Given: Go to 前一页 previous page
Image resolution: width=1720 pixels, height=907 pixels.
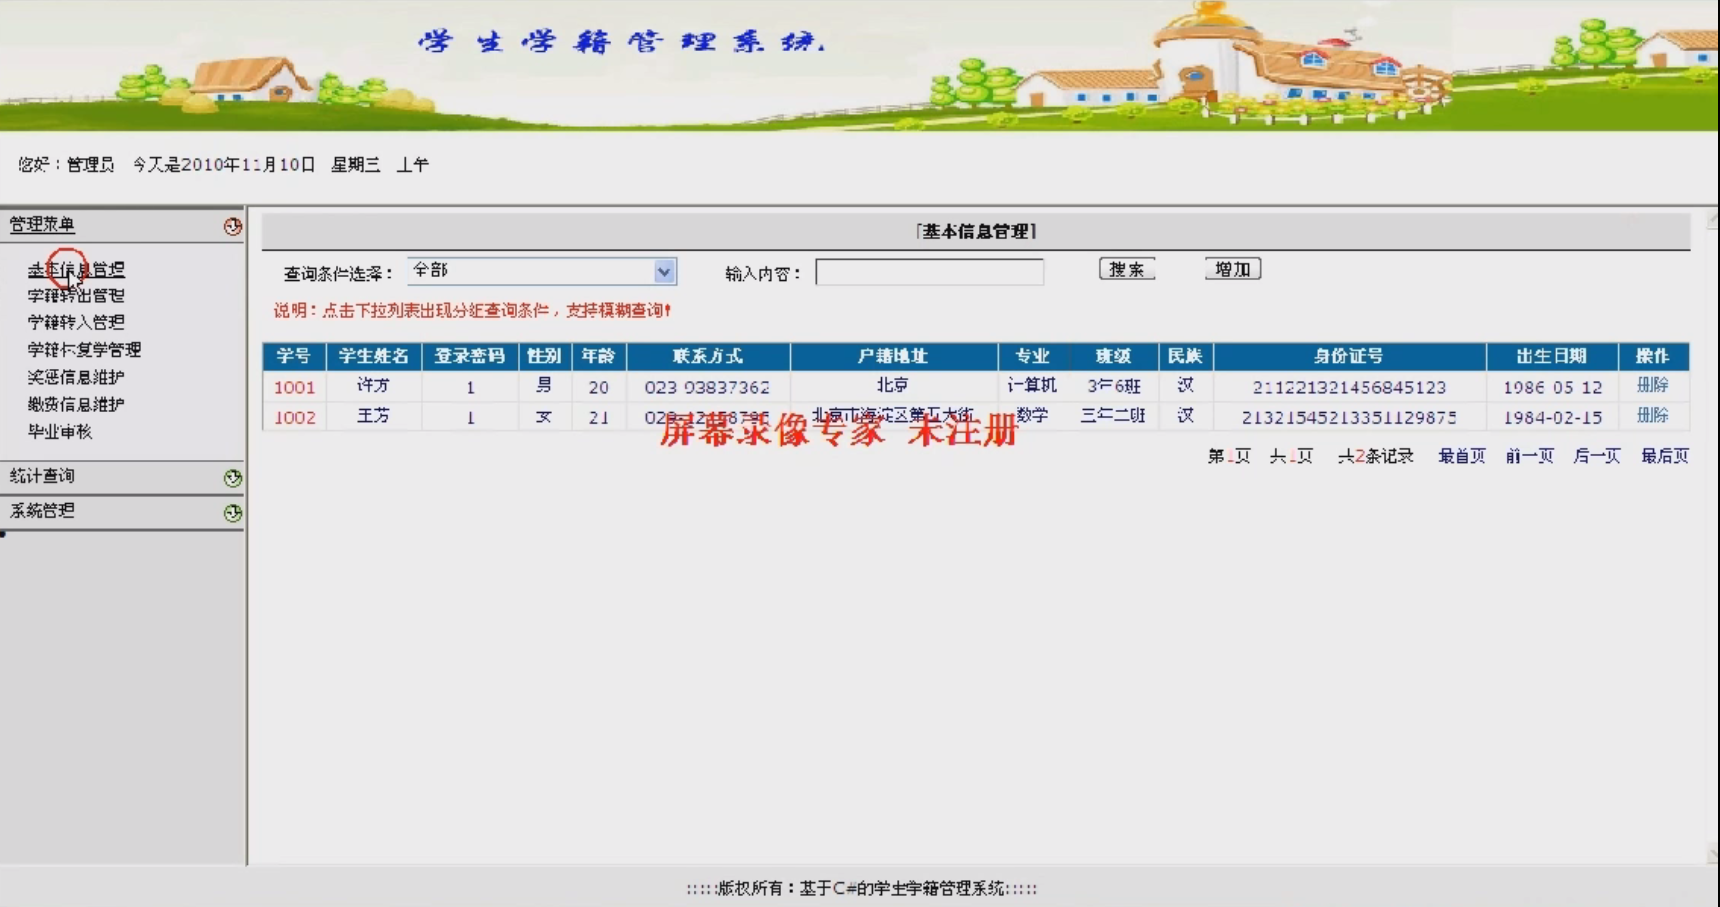Looking at the screenshot, I should [1529, 456].
